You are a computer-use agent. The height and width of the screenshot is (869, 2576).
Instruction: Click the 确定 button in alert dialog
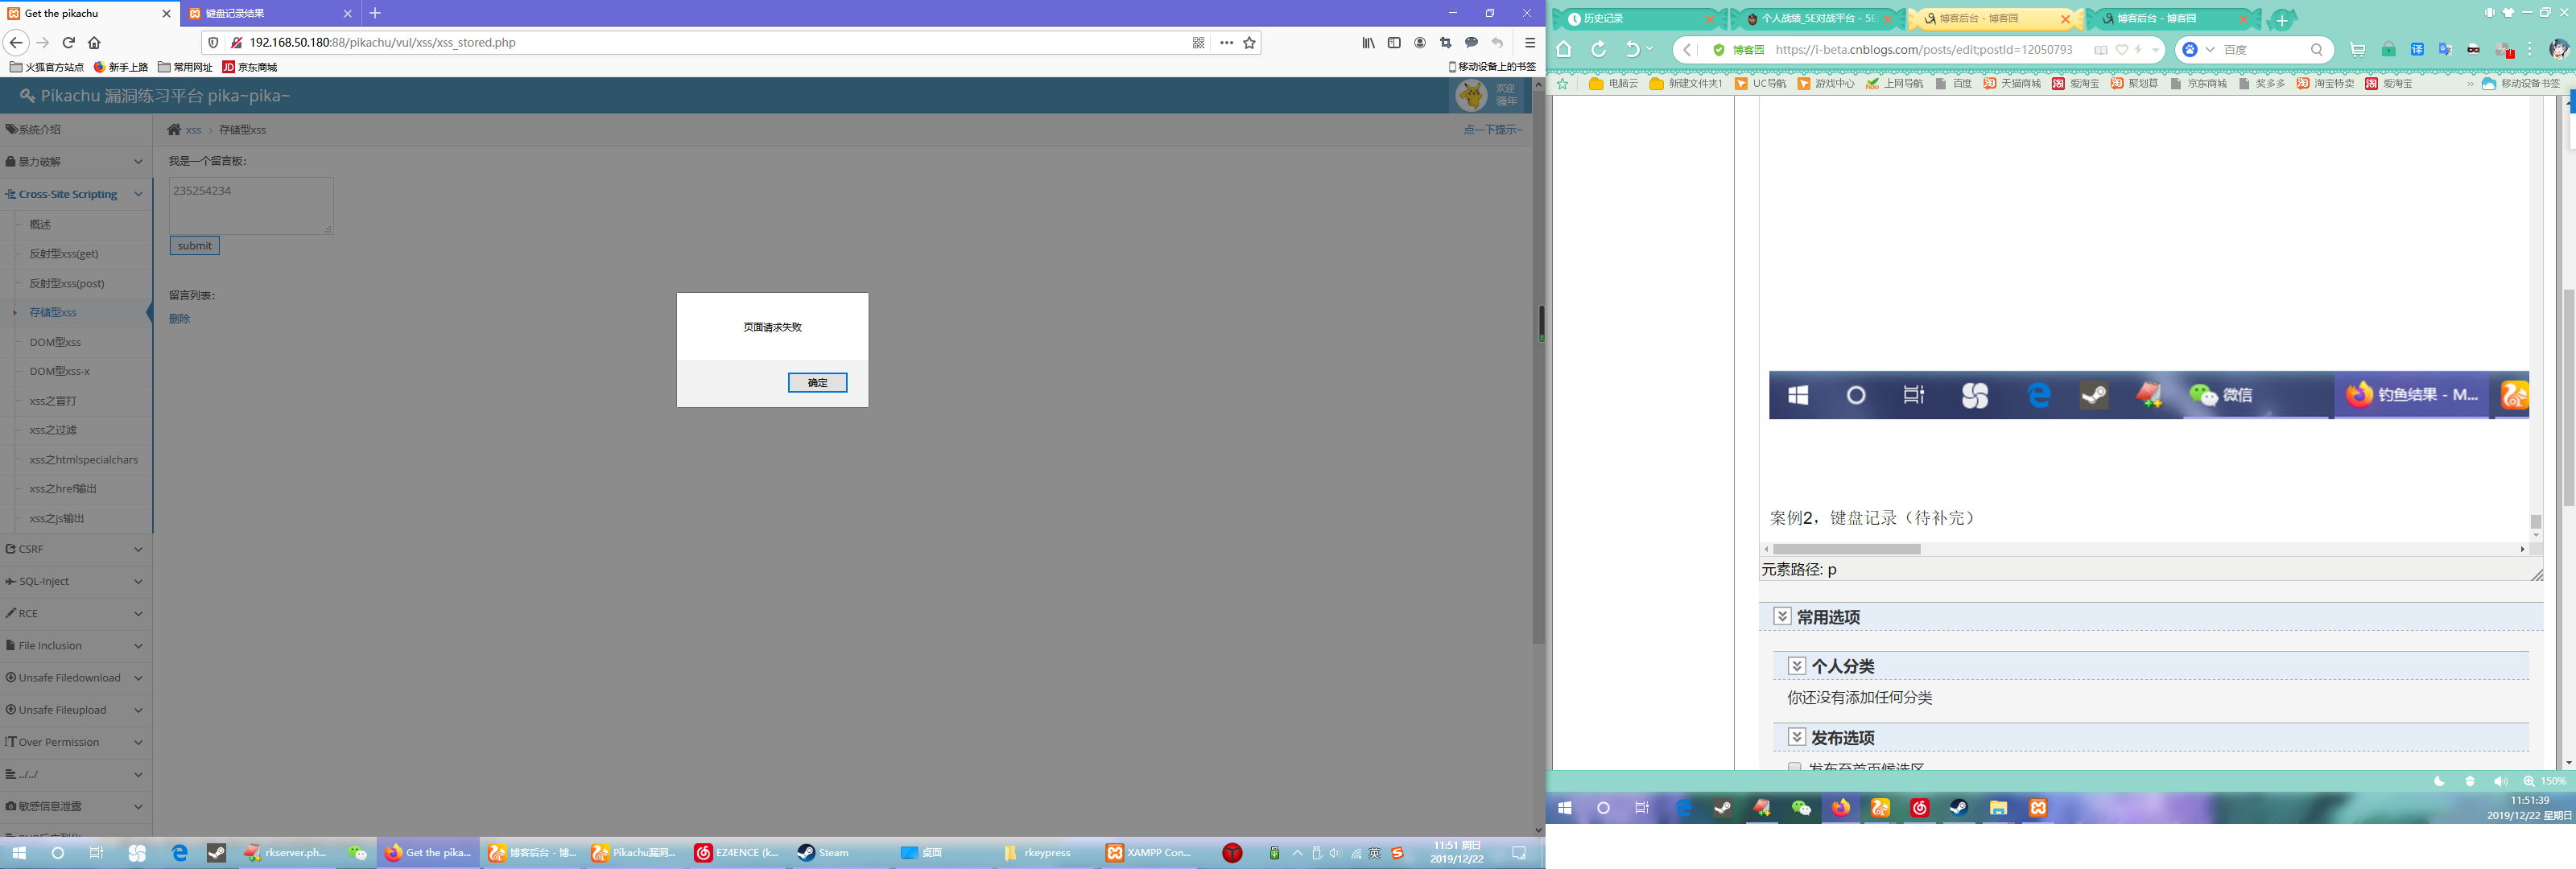tap(817, 382)
